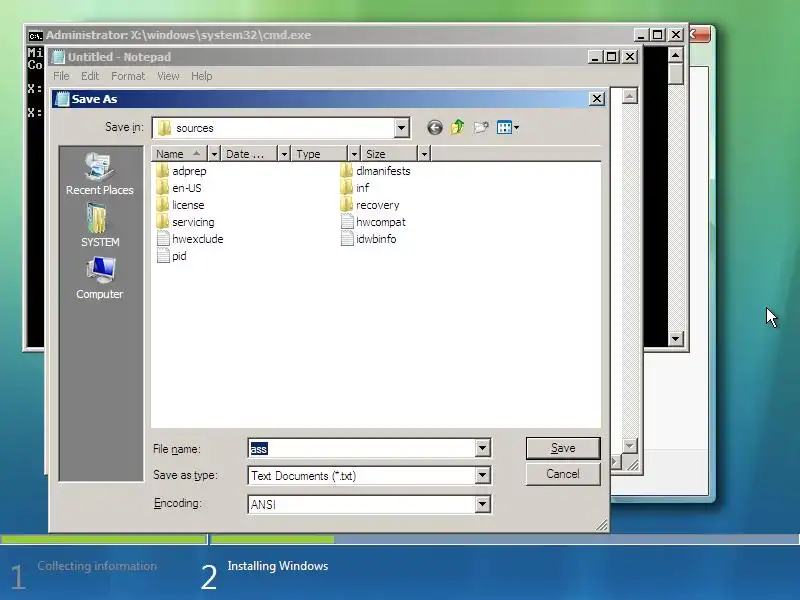Open Computer in the places bar
The image size is (800, 600).
click(x=99, y=278)
